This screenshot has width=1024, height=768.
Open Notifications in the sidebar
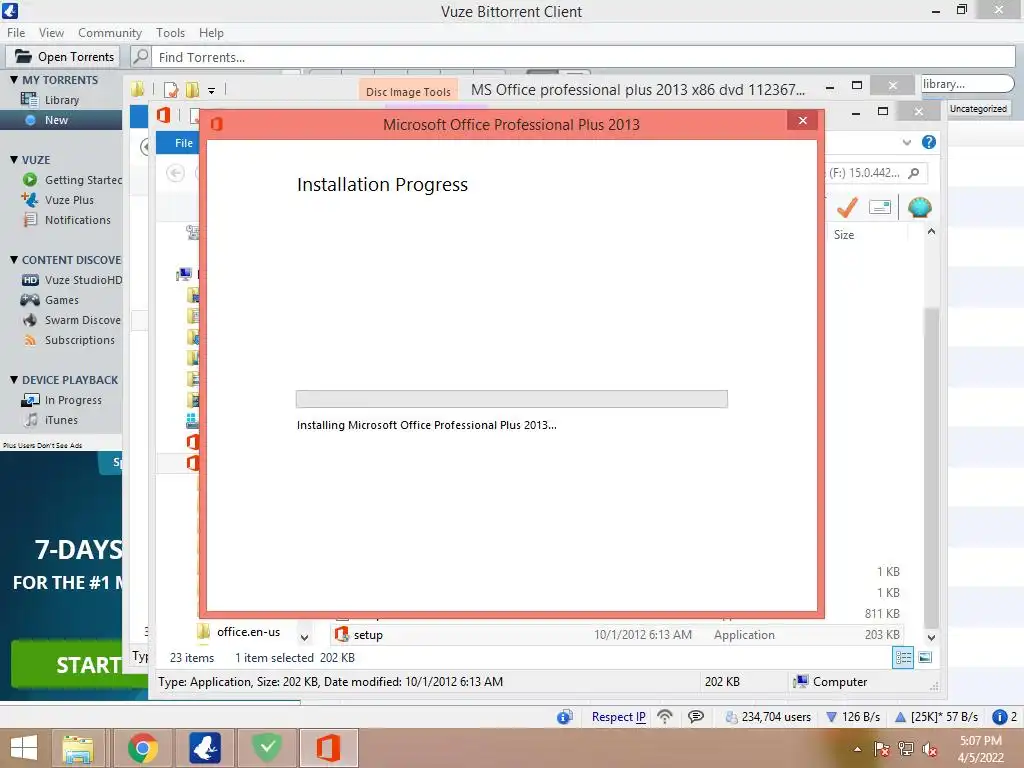coord(77,220)
